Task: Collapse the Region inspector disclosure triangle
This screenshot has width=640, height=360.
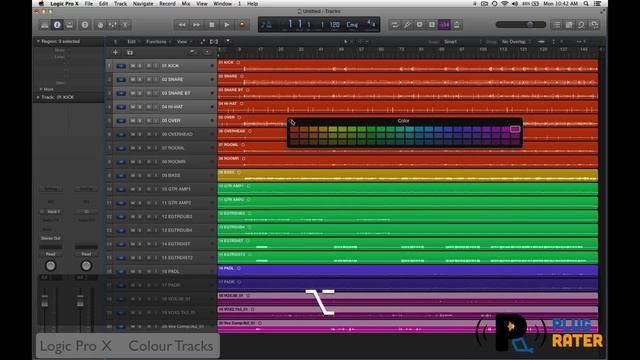Action: (x=38, y=41)
